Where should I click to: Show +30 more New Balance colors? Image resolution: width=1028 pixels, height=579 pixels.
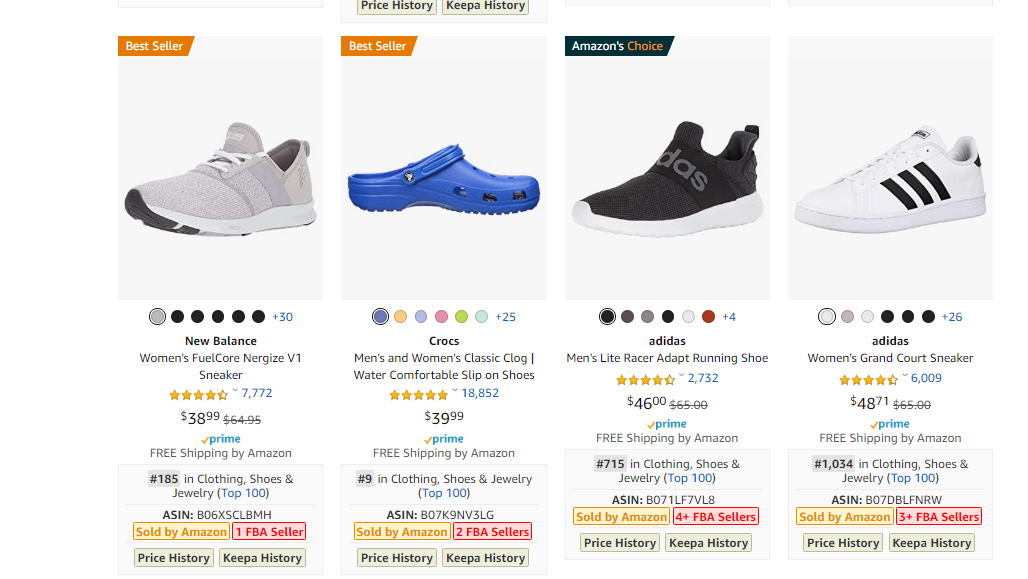pyautogui.click(x=283, y=317)
